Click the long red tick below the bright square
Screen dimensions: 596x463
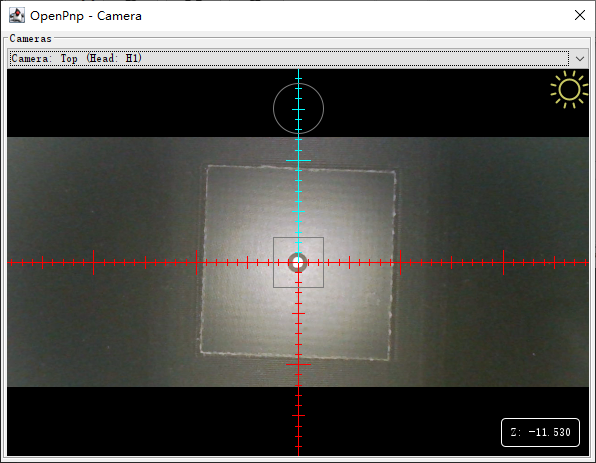[298, 364]
